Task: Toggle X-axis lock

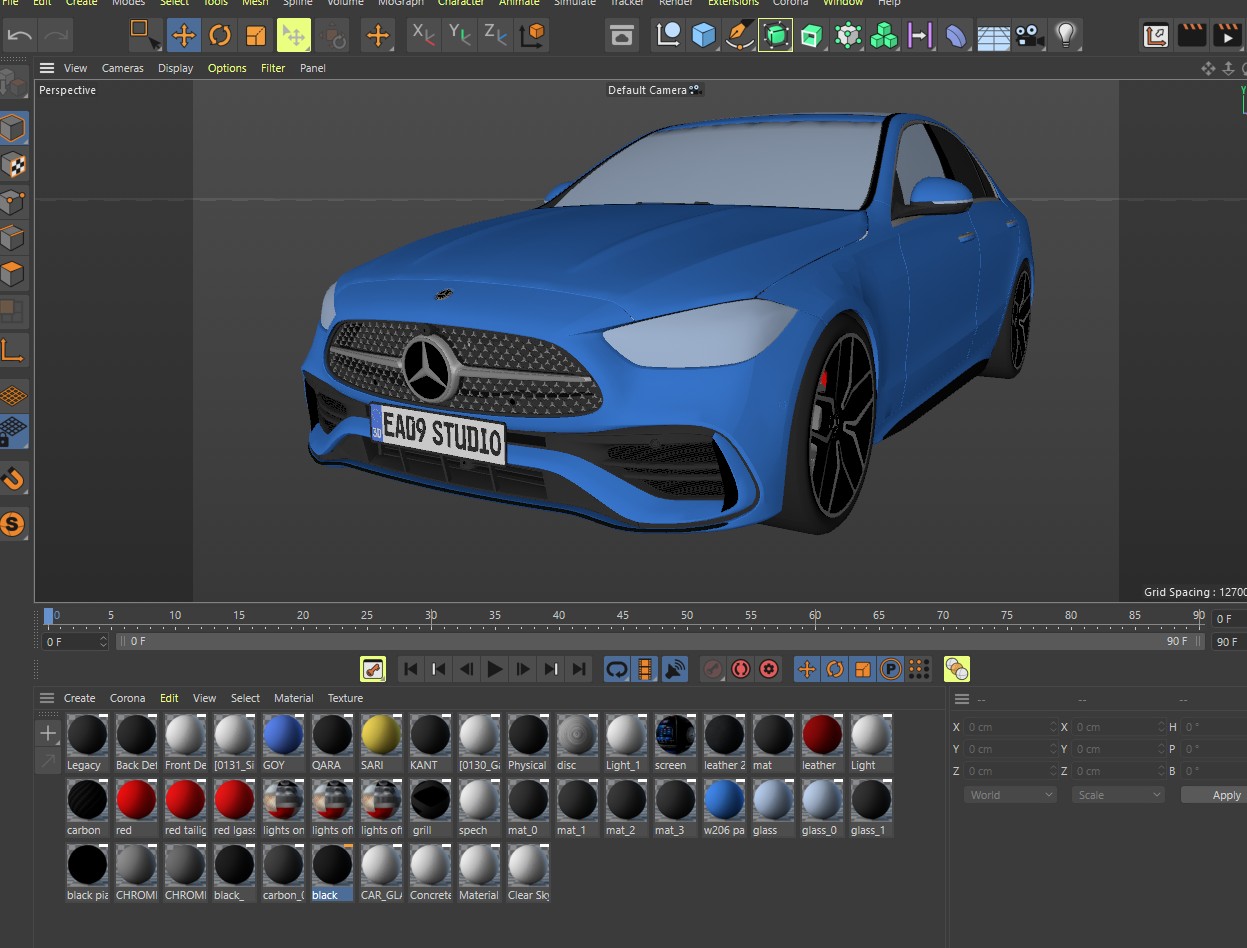Action: click(x=424, y=36)
